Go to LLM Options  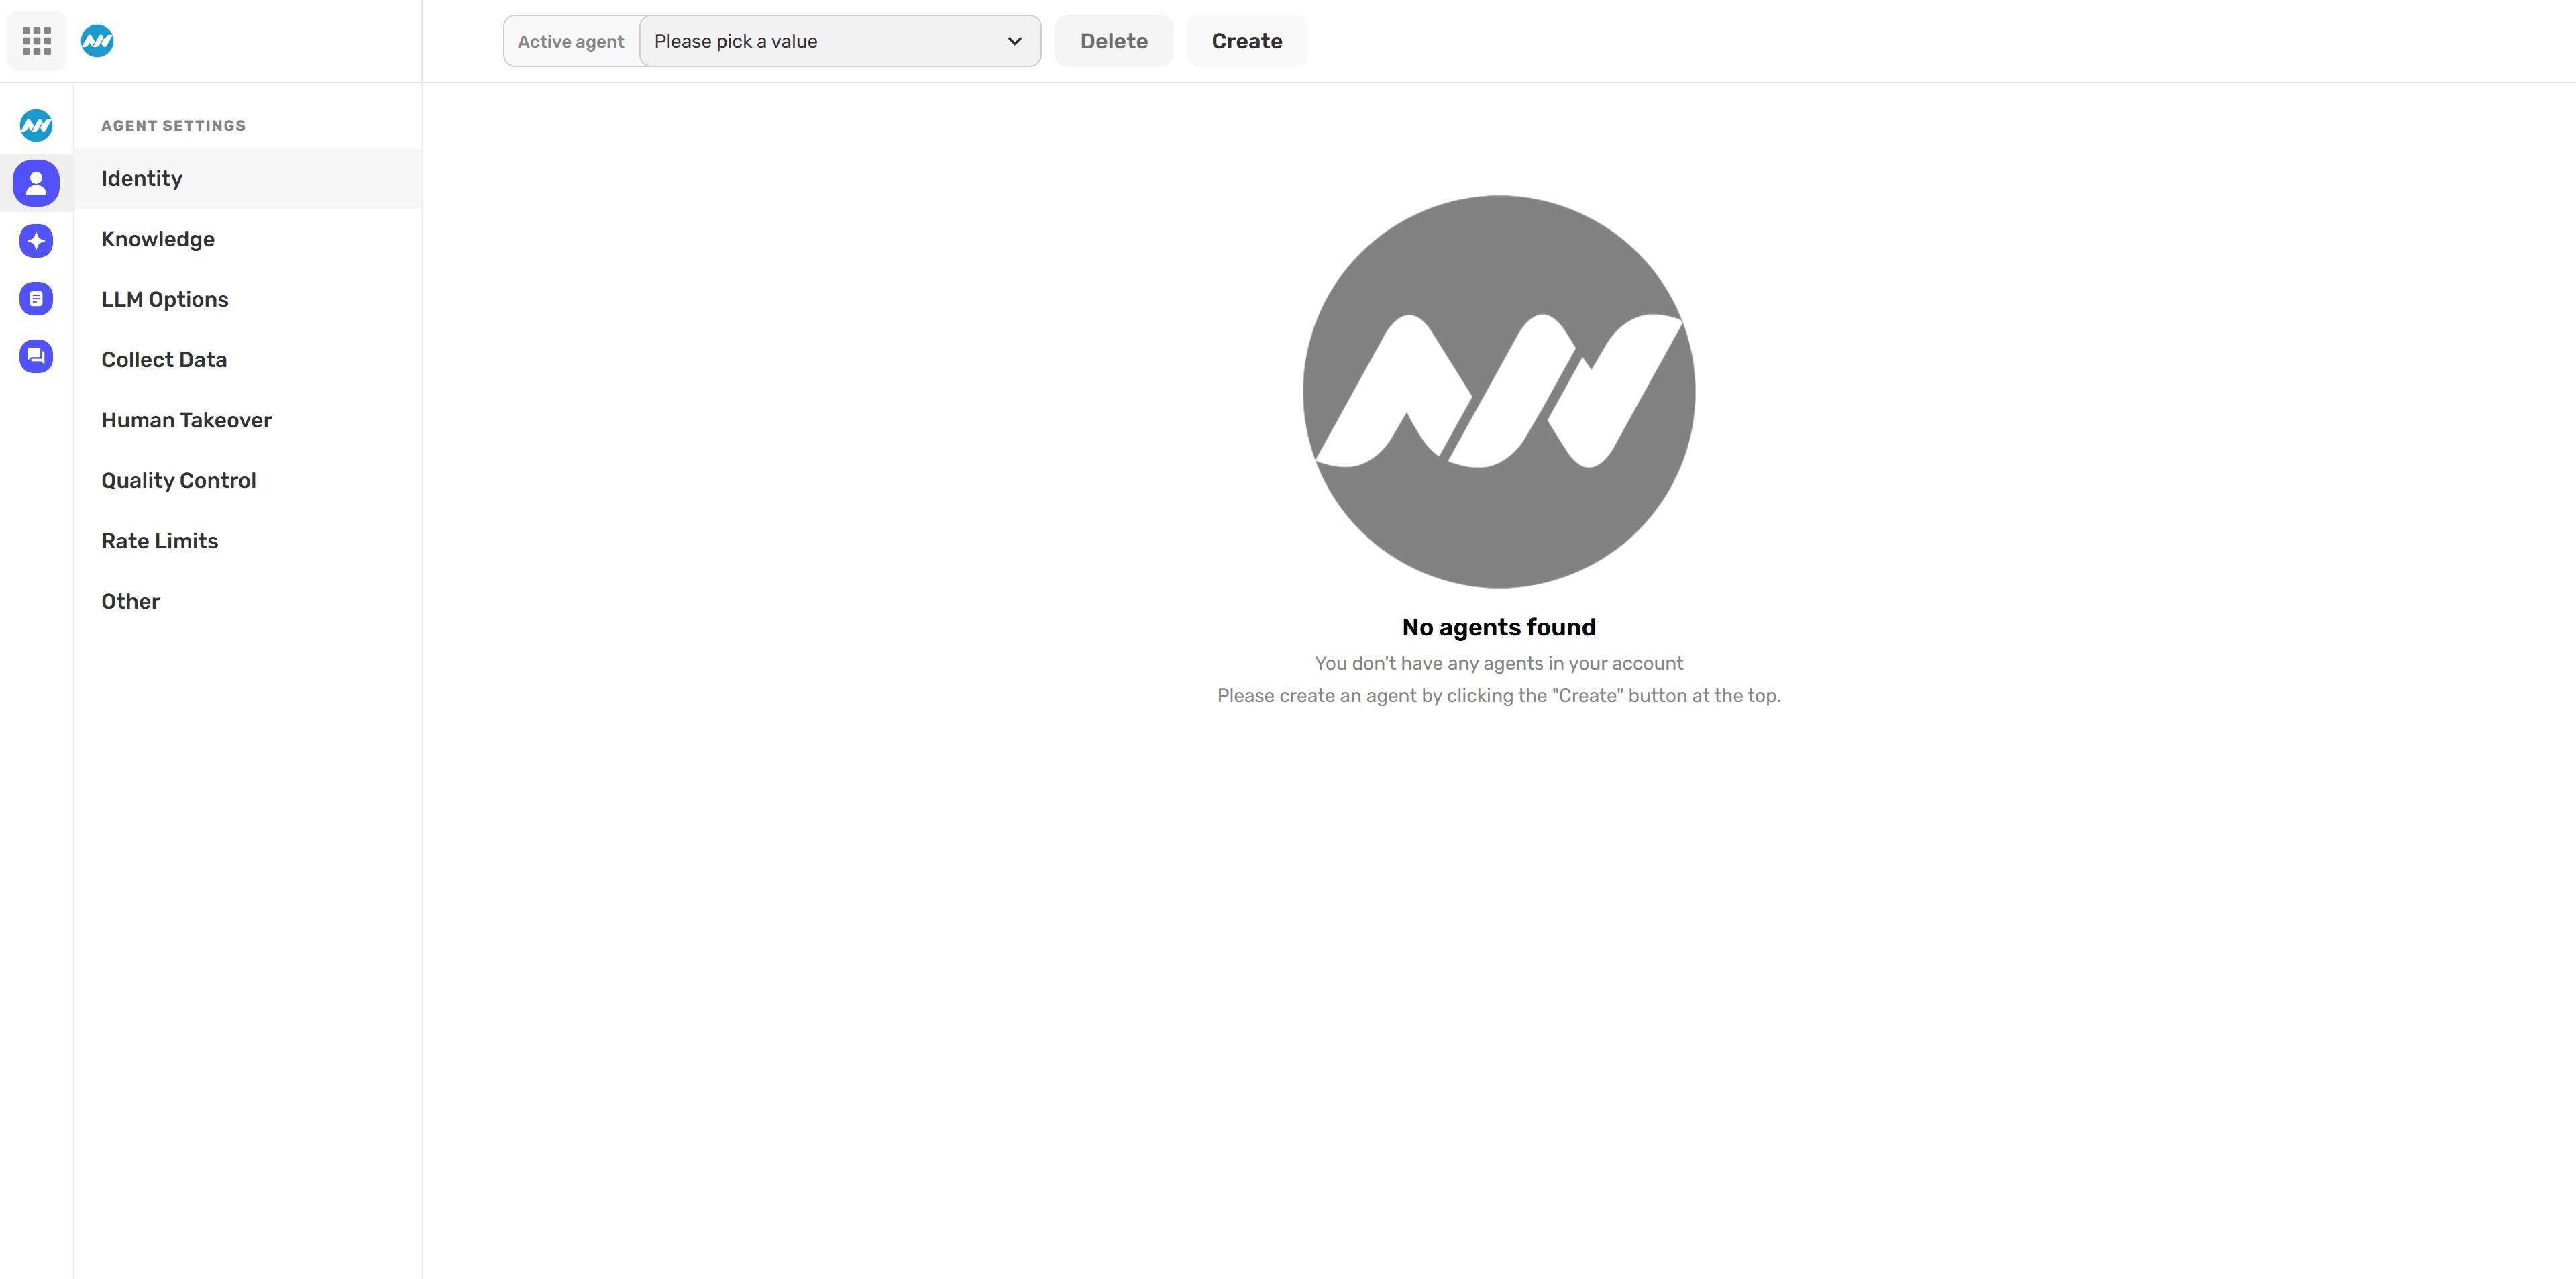(248, 299)
